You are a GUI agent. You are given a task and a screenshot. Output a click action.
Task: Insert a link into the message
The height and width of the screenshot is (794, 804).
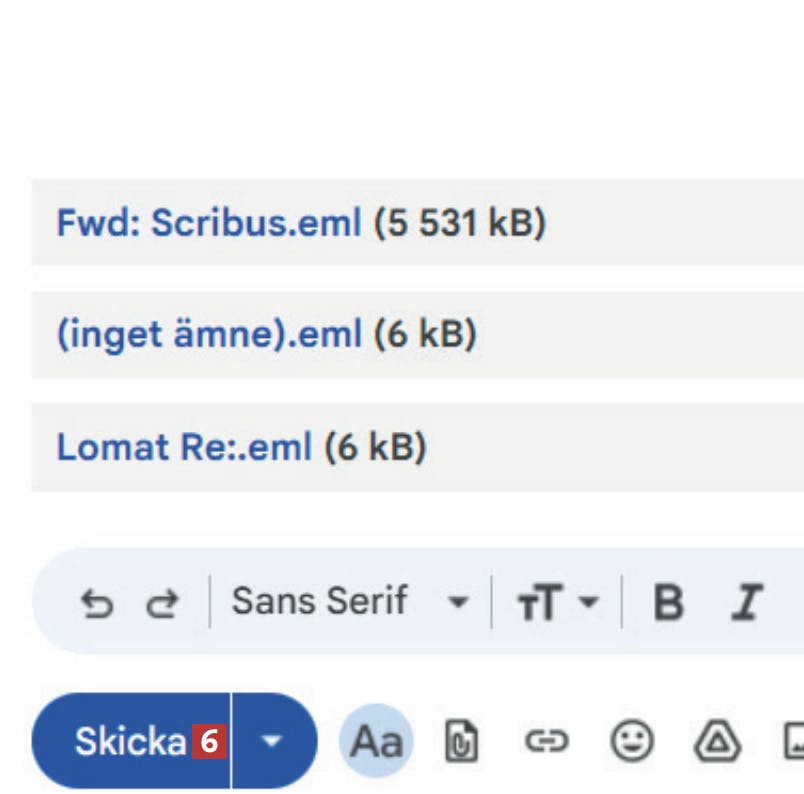546,742
